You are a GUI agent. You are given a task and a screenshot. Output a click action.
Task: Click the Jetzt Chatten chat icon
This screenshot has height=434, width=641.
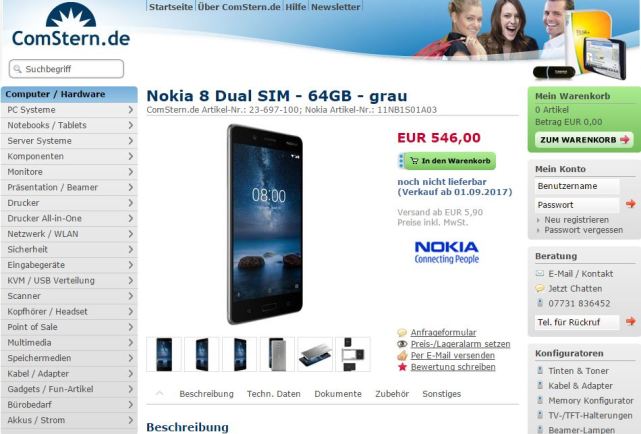coord(540,289)
